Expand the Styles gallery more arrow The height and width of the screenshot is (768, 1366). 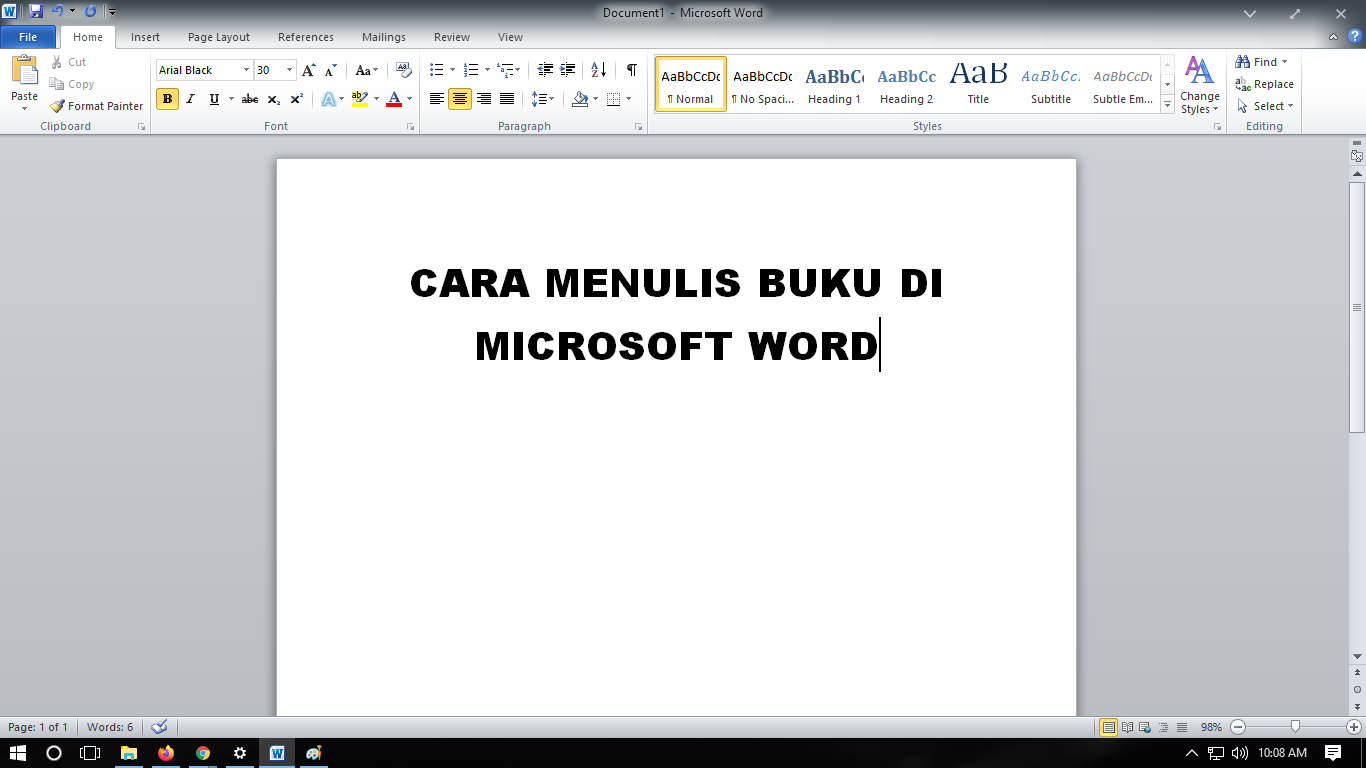(1167, 105)
